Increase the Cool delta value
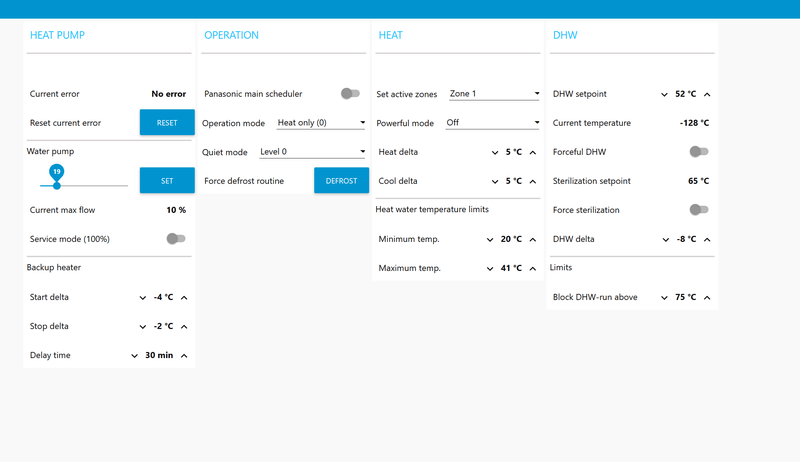The image size is (800, 462). pos(533,182)
